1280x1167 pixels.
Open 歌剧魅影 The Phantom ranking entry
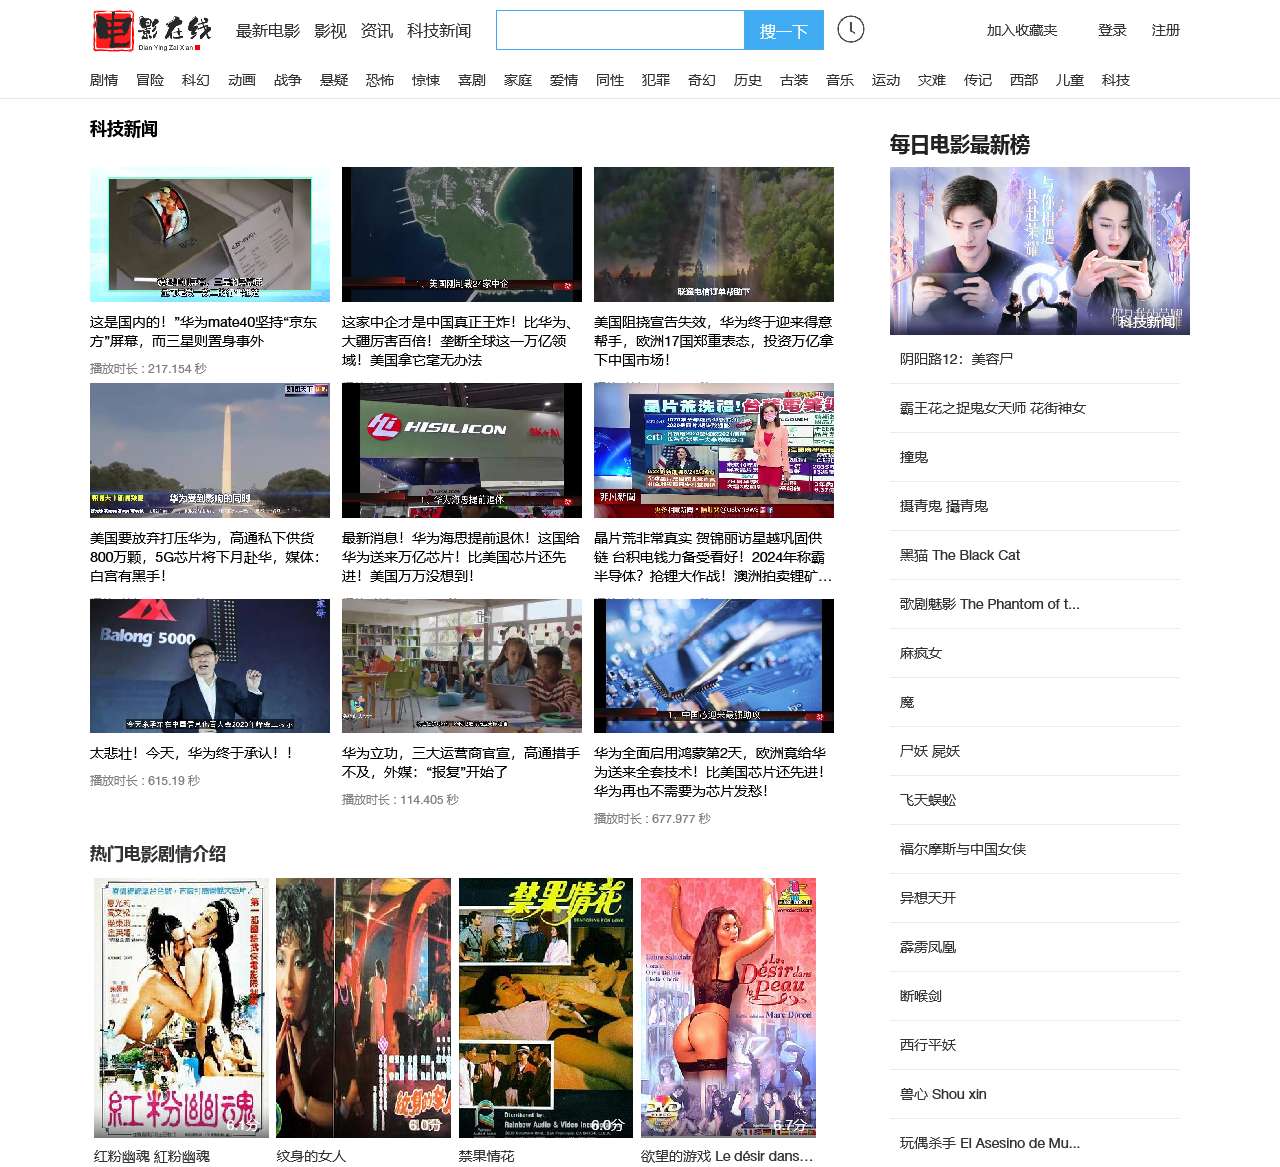click(x=990, y=604)
